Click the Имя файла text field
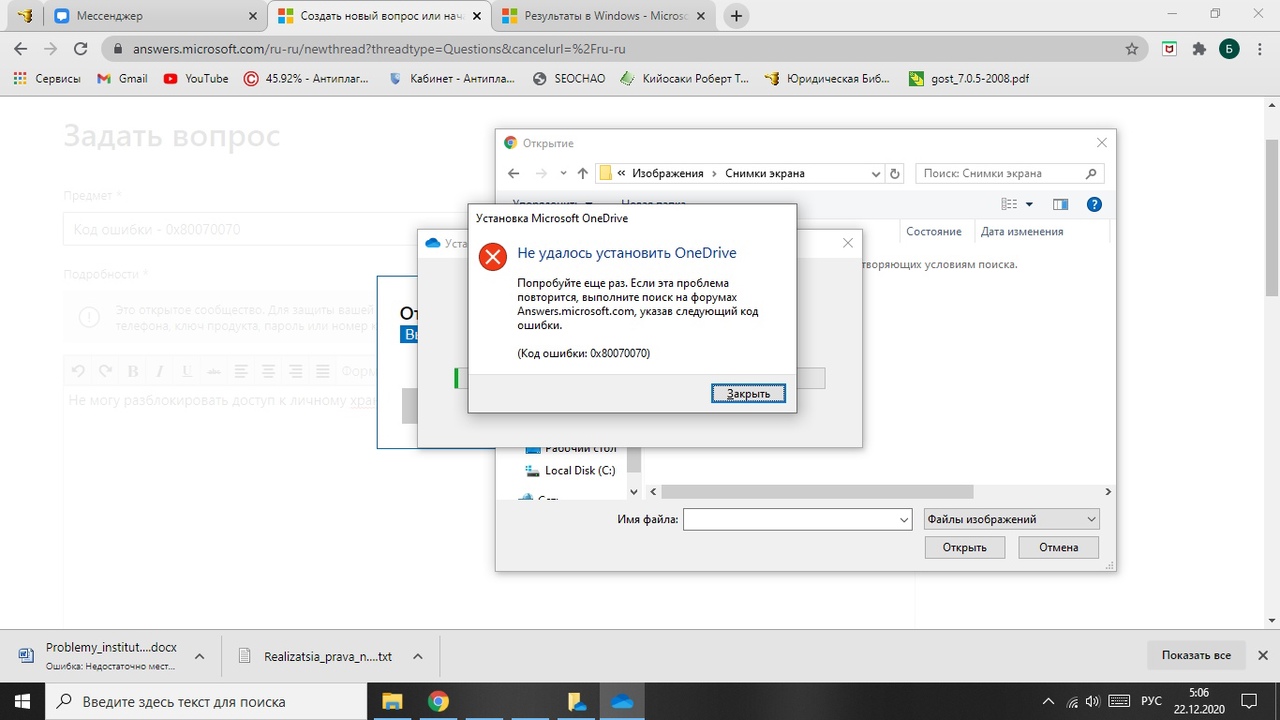This screenshot has height=720, width=1280. [x=789, y=519]
